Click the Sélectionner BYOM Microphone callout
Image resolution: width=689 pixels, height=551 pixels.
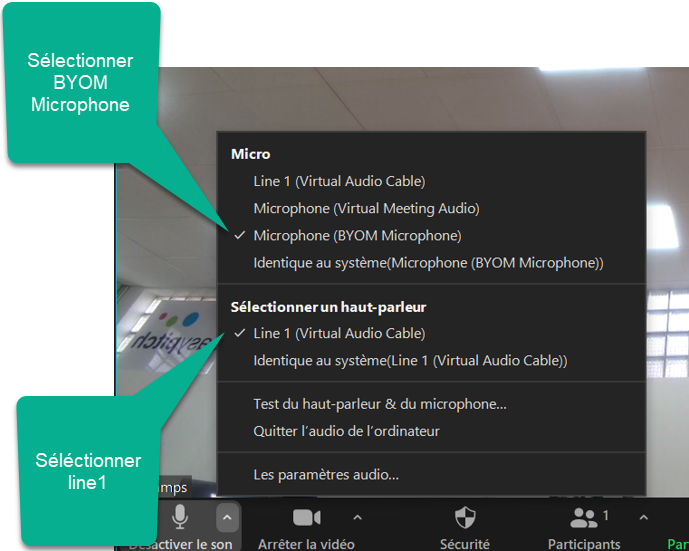[x=80, y=83]
